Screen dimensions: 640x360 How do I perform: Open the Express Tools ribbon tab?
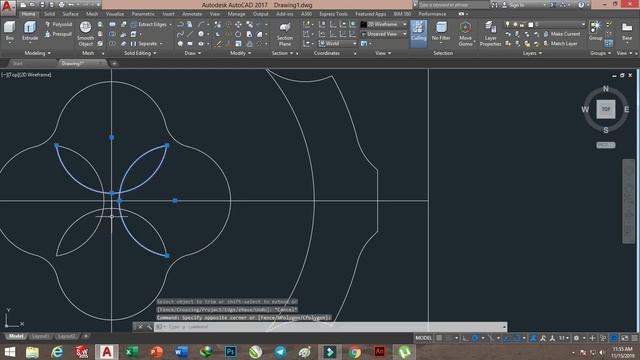click(x=333, y=14)
